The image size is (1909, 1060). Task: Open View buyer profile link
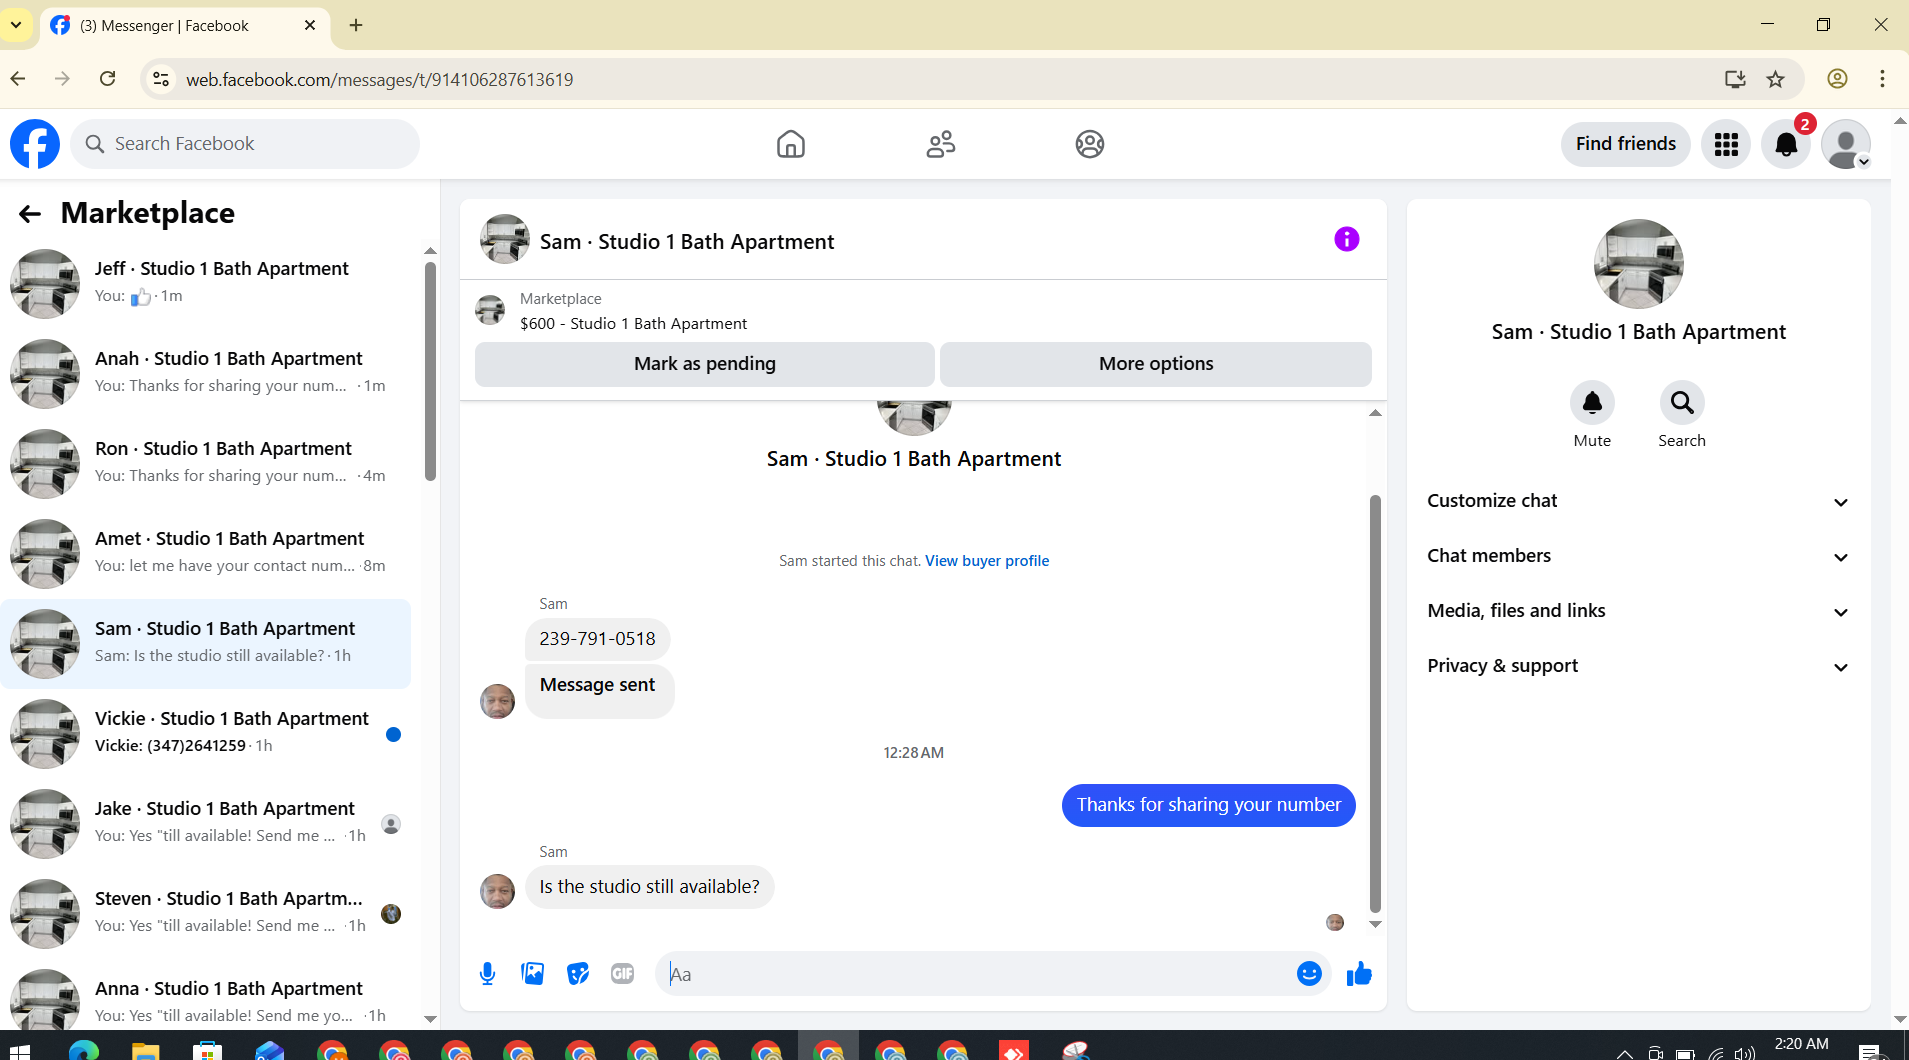click(x=987, y=561)
